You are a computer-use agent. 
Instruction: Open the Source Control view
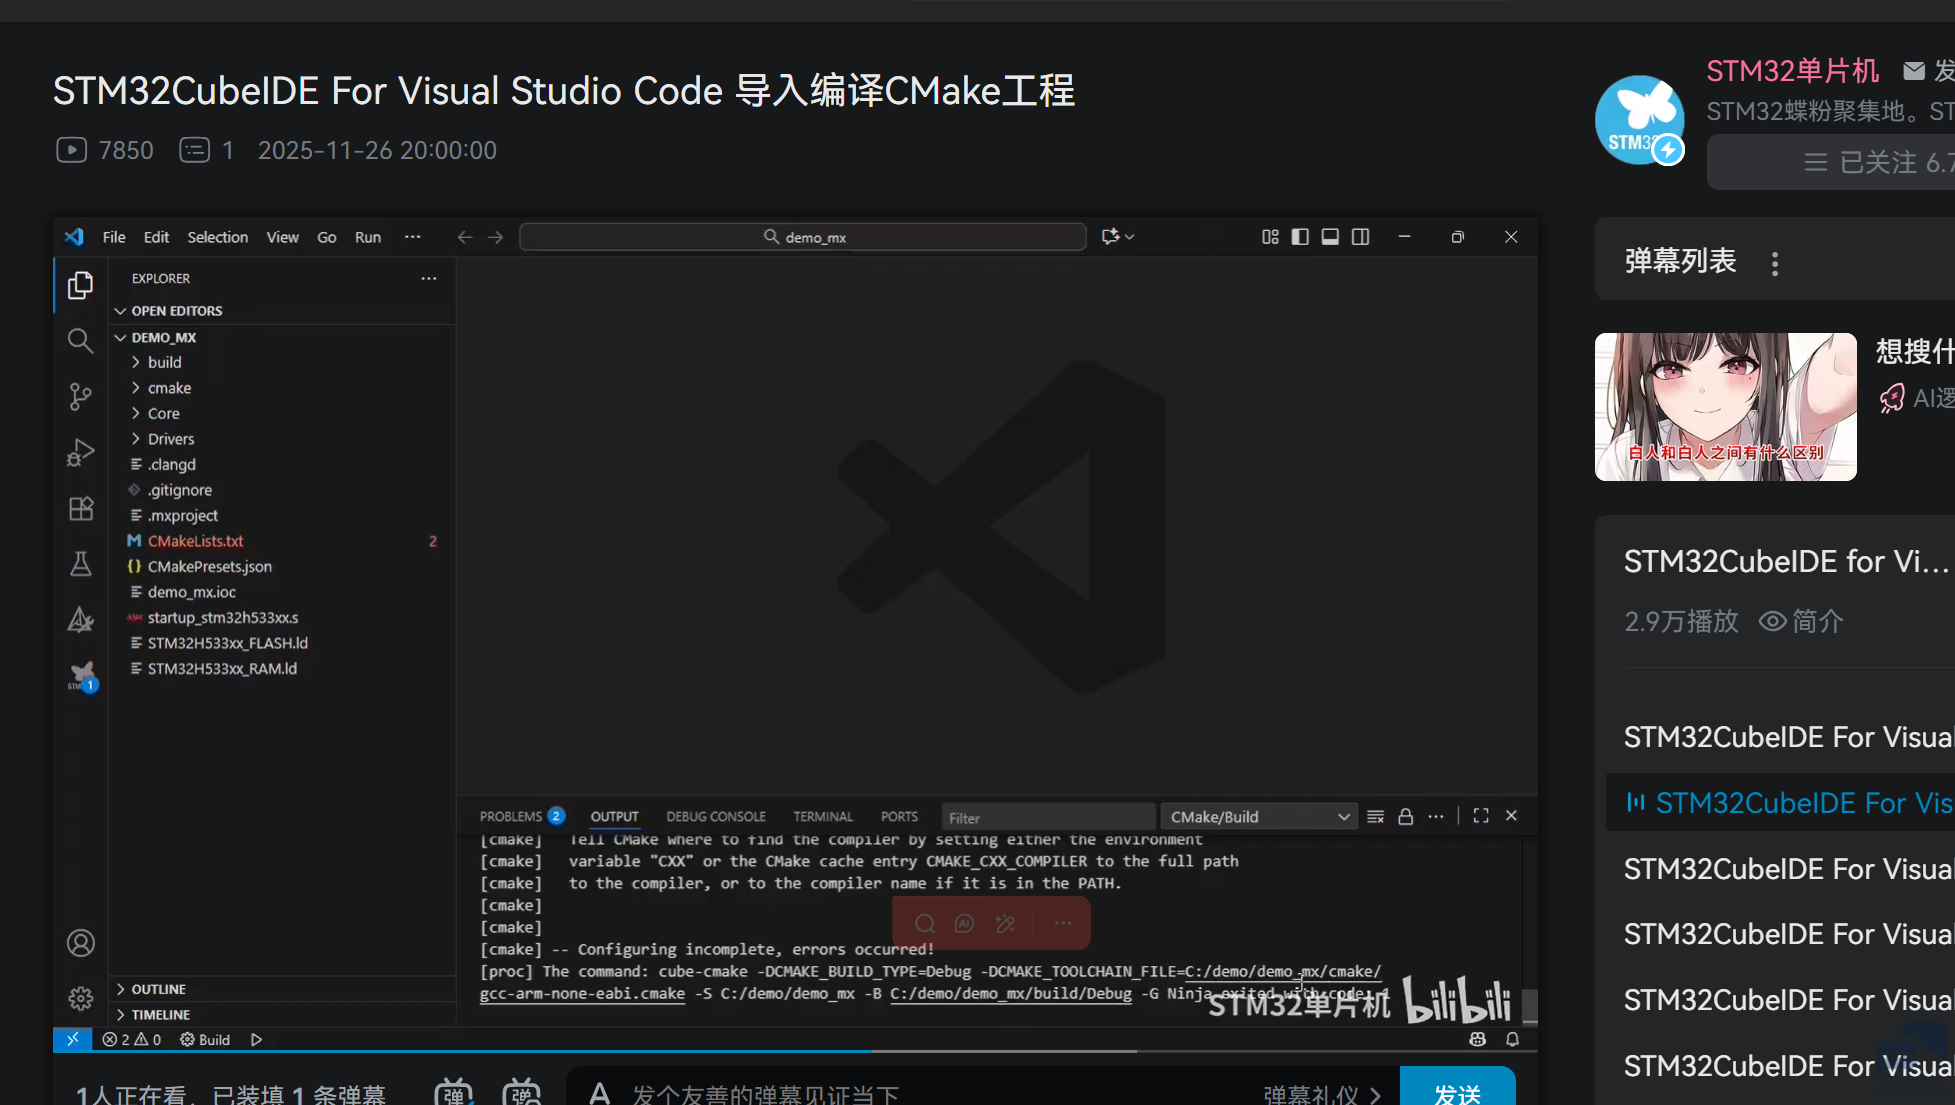point(81,397)
